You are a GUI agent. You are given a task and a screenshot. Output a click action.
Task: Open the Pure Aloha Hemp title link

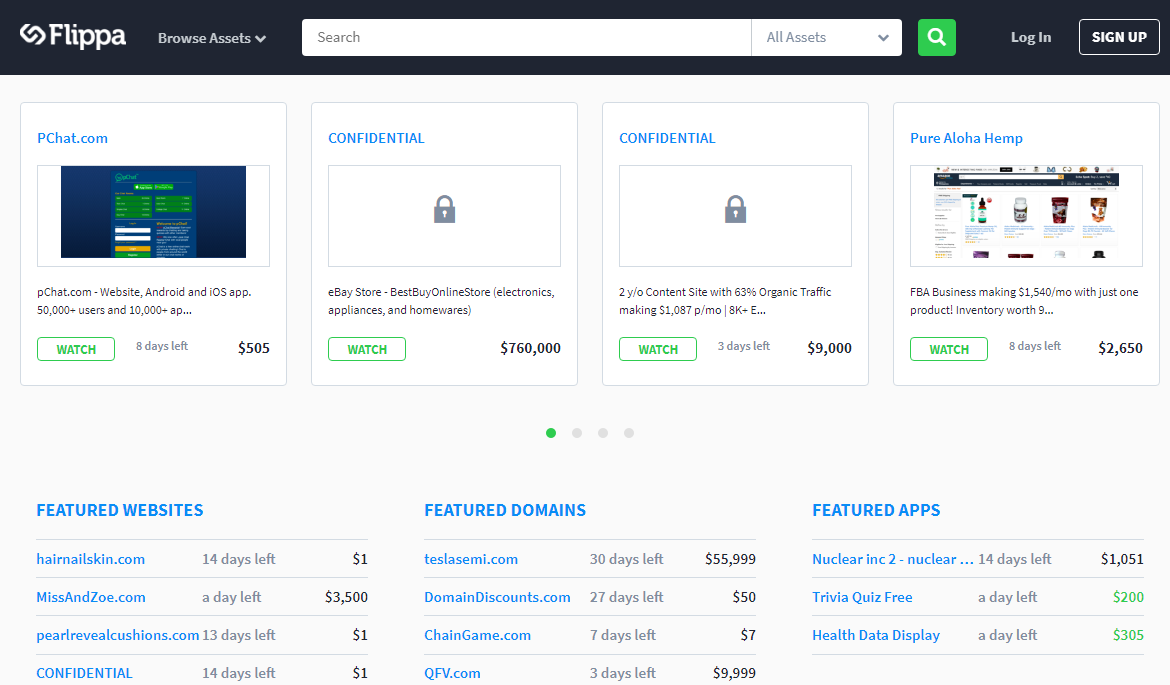click(966, 138)
